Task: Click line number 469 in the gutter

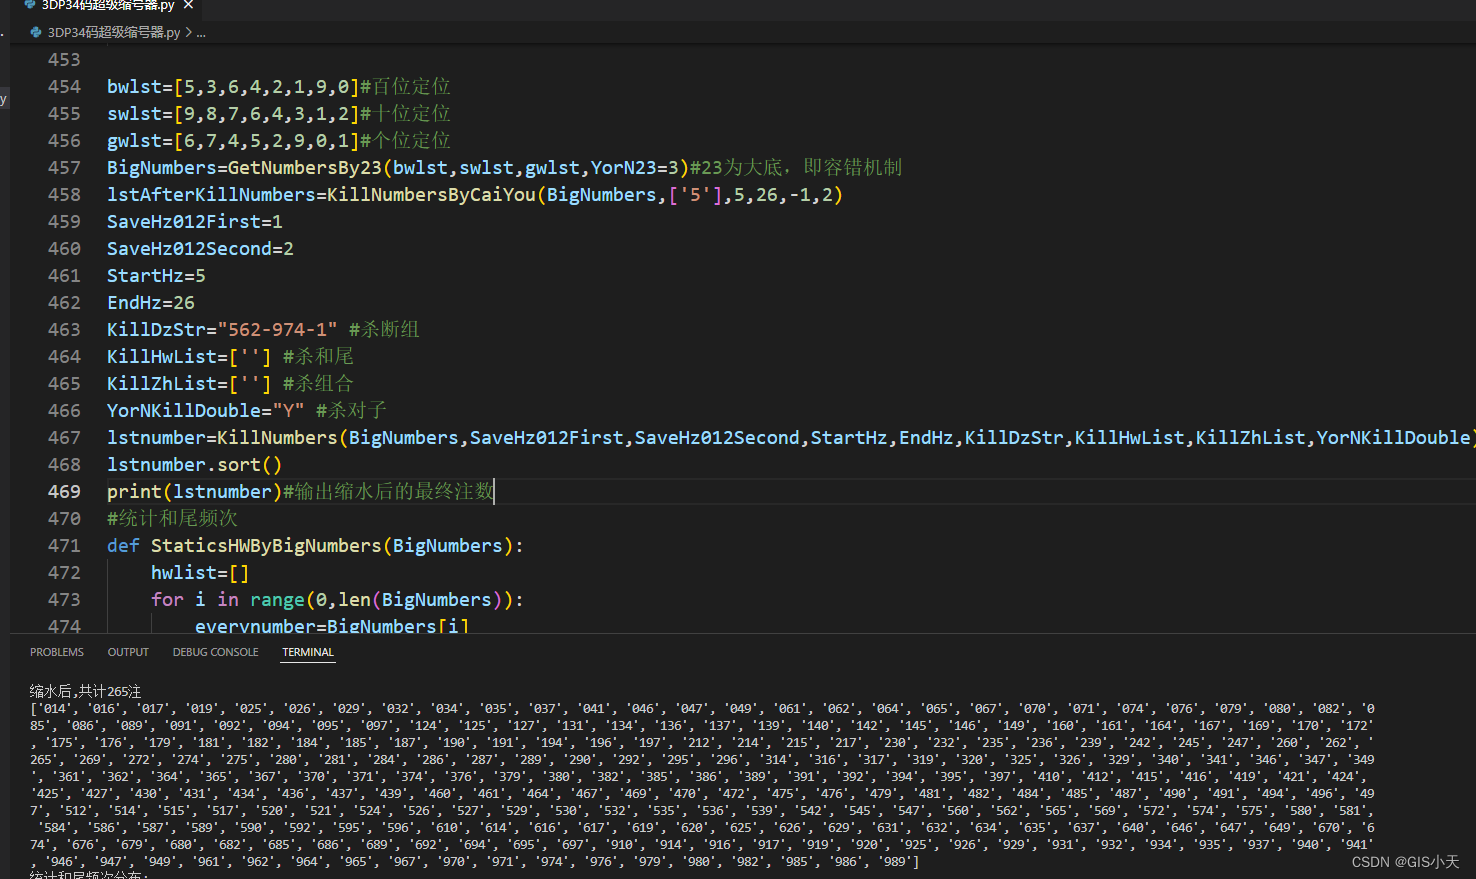Action: [x=64, y=492]
